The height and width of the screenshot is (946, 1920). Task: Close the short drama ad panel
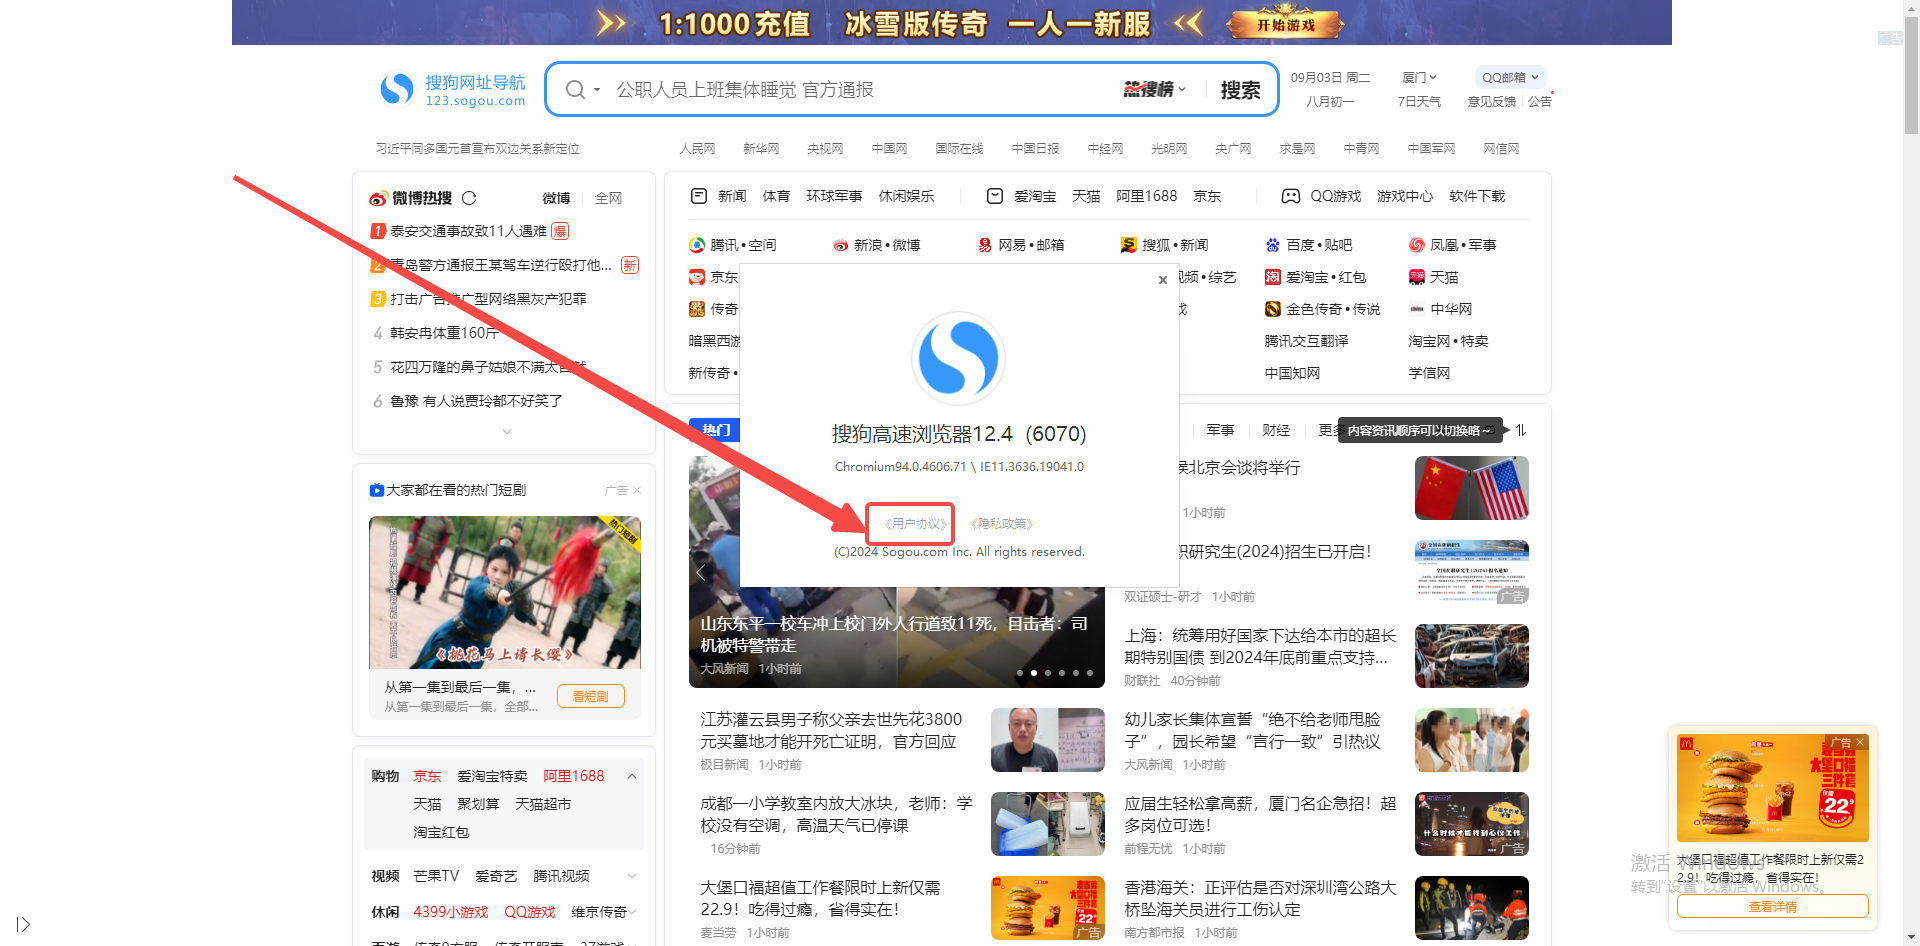click(637, 490)
